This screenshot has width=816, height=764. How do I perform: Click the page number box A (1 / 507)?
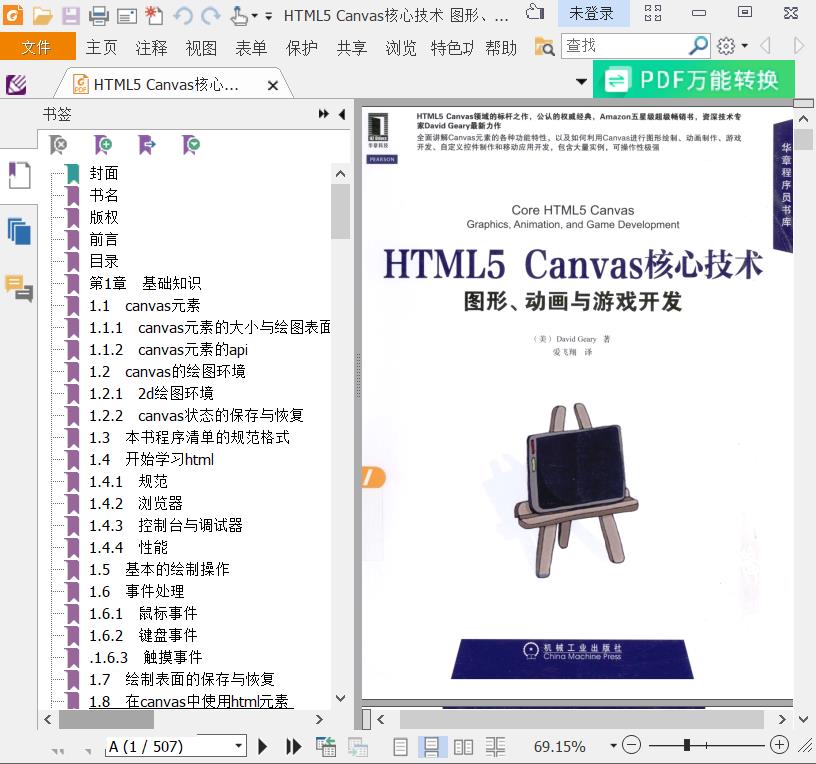click(170, 747)
